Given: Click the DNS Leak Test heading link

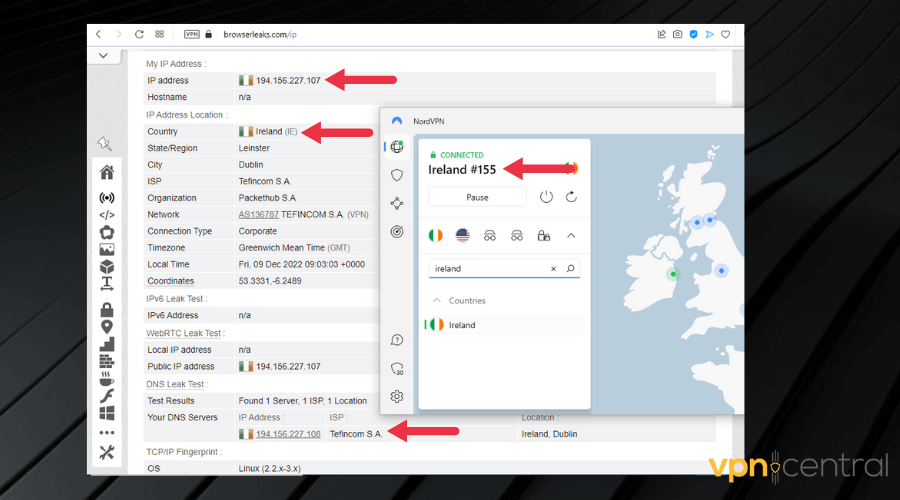Looking at the screenshot, I should click(175, 384).
